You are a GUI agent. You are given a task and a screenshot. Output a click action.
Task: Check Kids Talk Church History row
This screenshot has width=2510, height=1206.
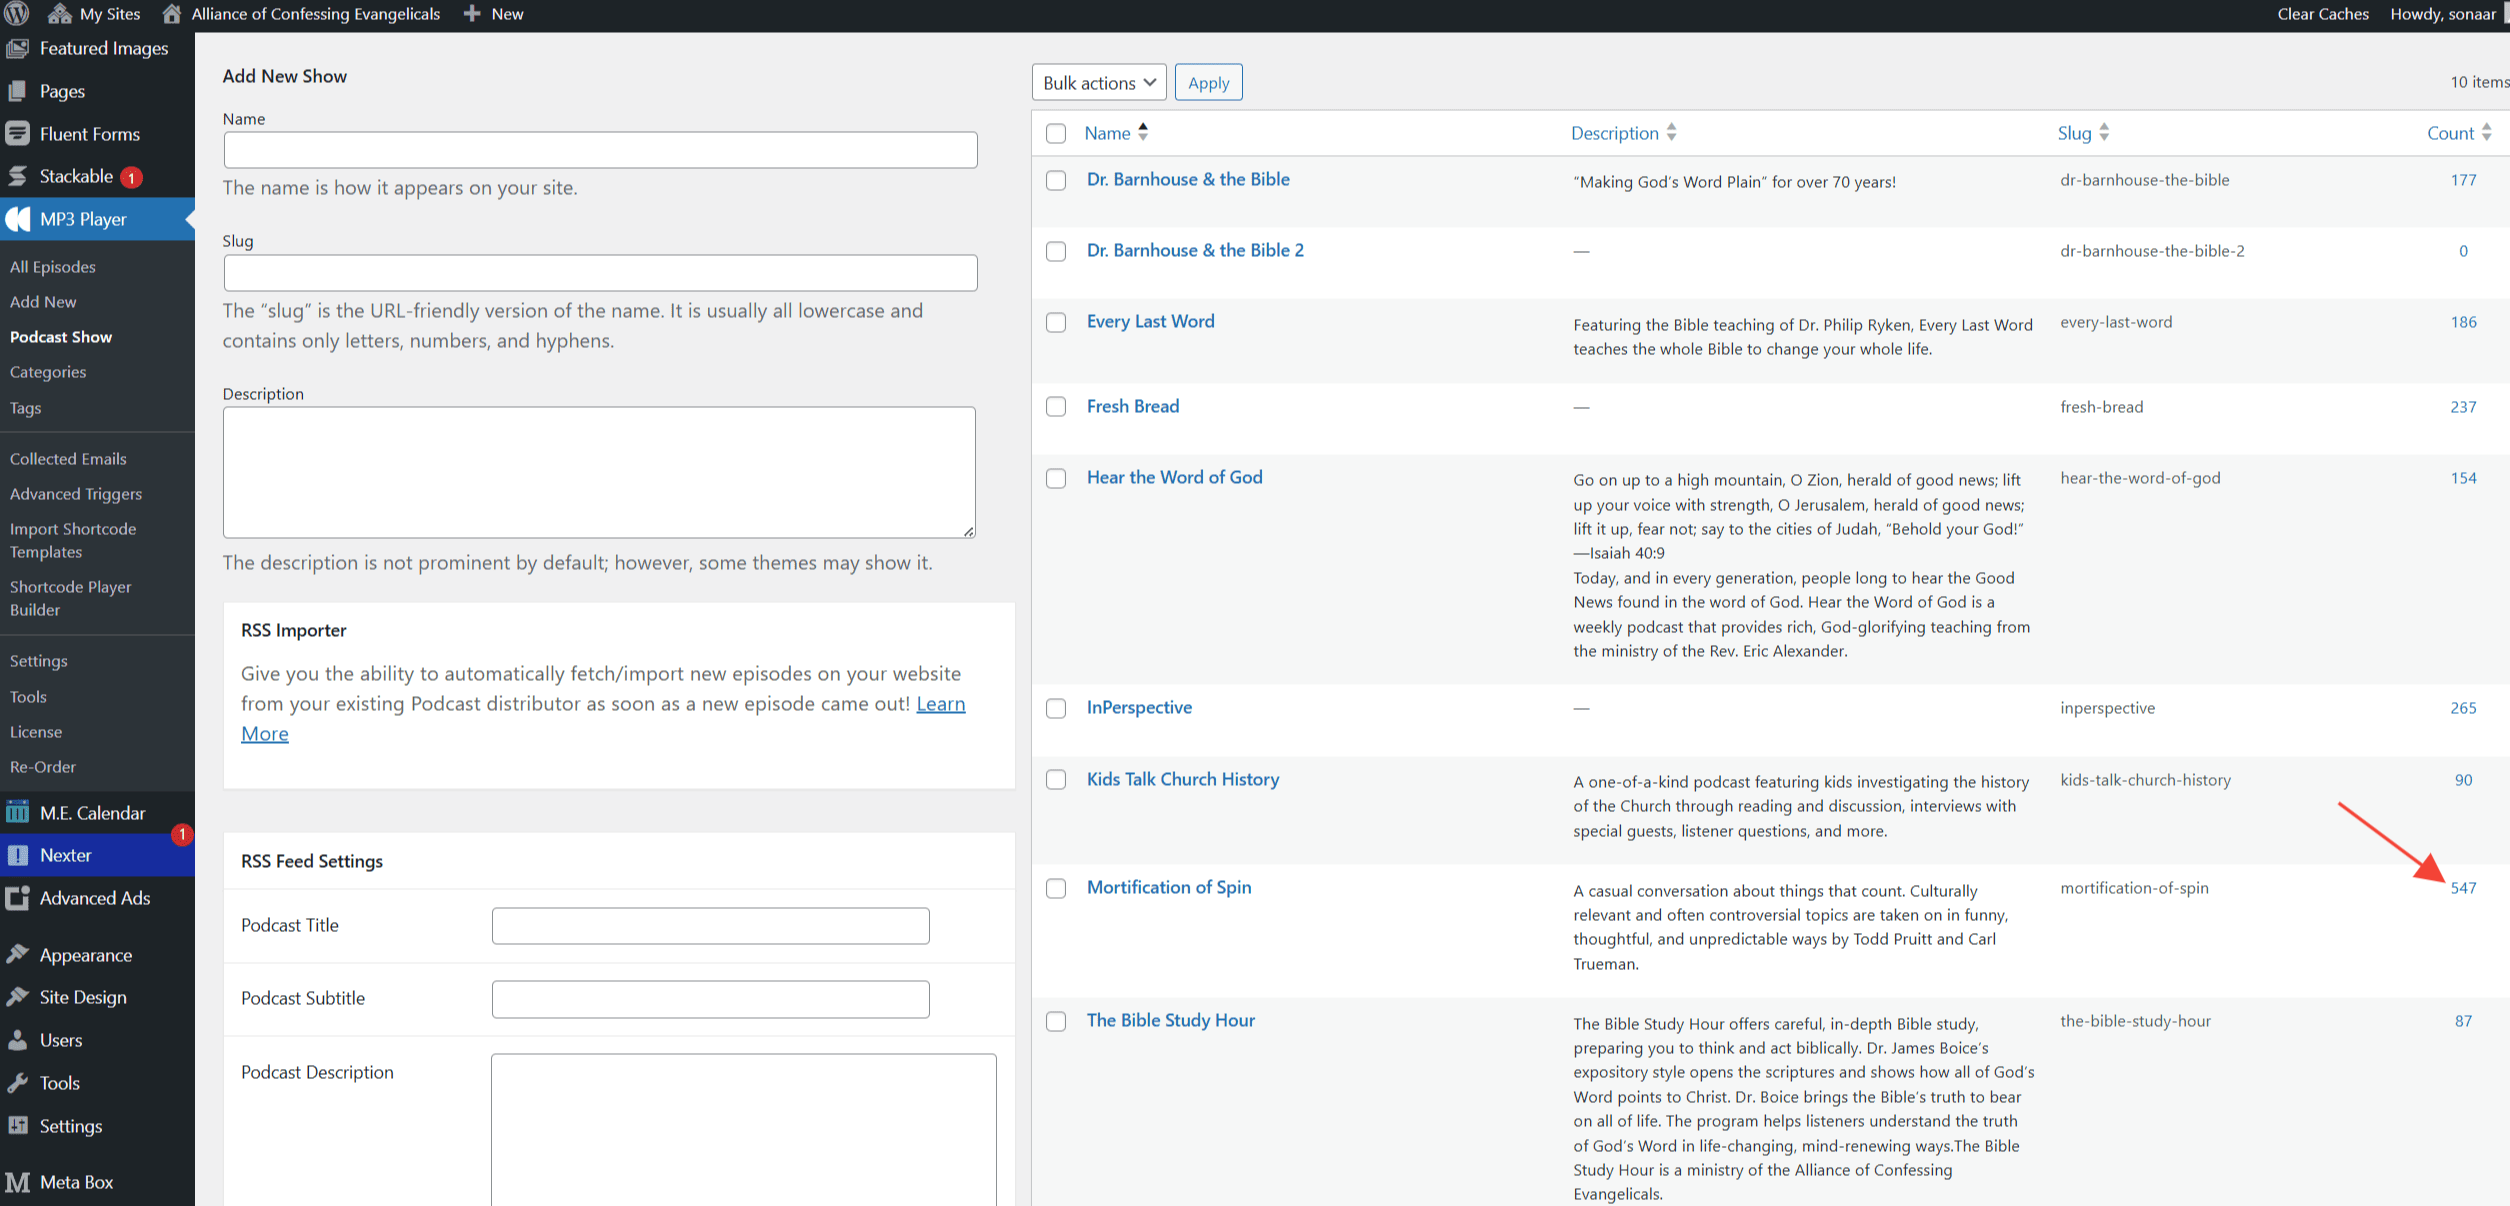click(x=1056, y=779)
